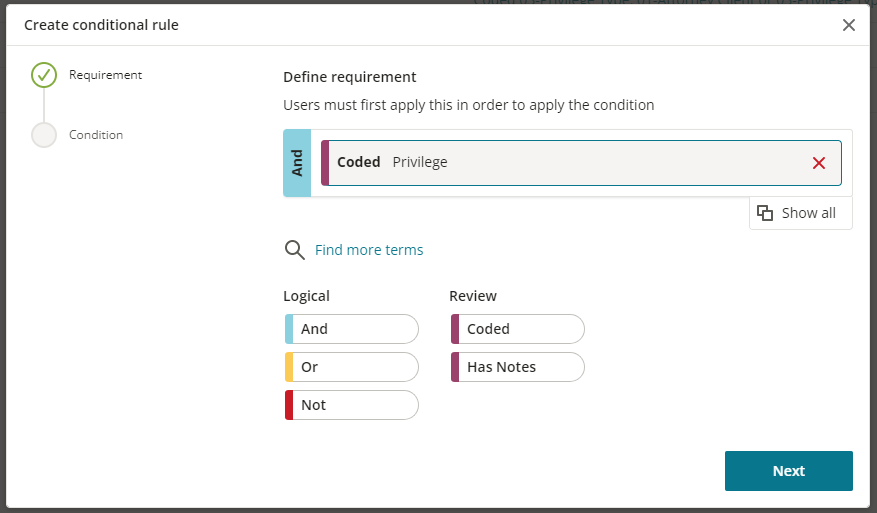Click the magnifying glass search icon

(294, 250)
